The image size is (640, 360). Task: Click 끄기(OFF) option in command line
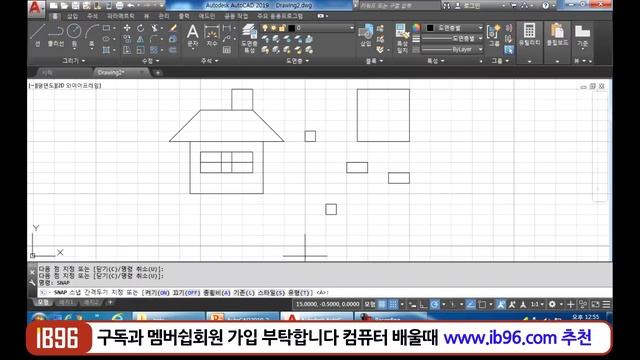pyautogui.click(x=186, y=293)
